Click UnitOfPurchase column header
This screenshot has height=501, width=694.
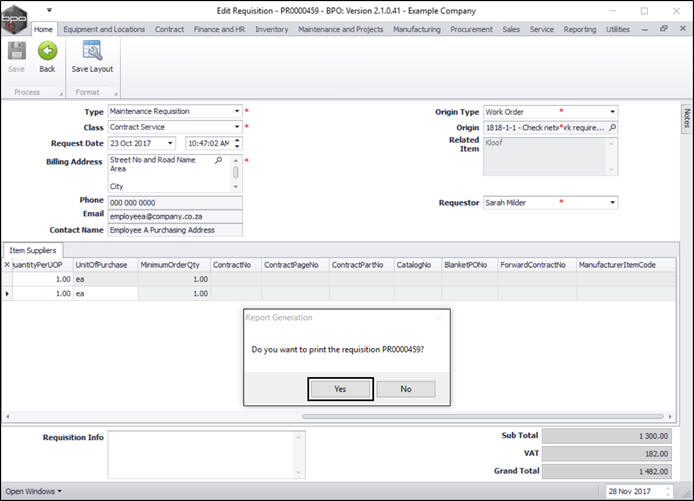[105, 265]
